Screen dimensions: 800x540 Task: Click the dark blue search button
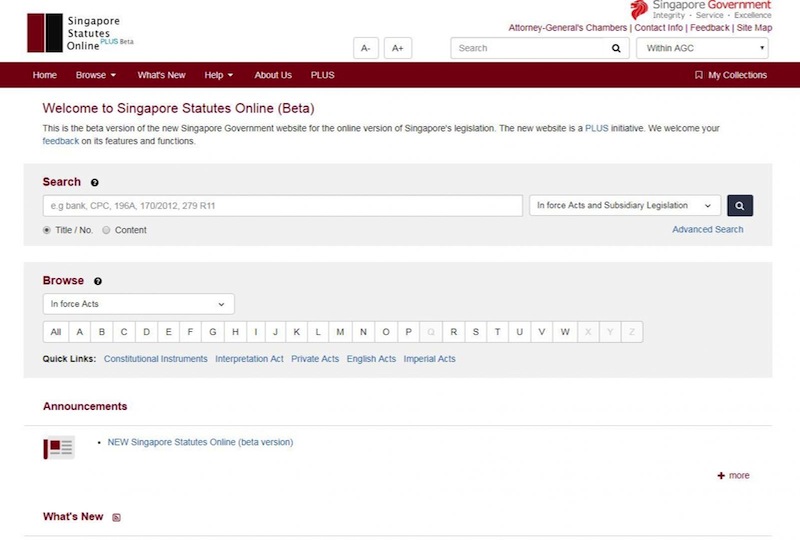[740, 206]
